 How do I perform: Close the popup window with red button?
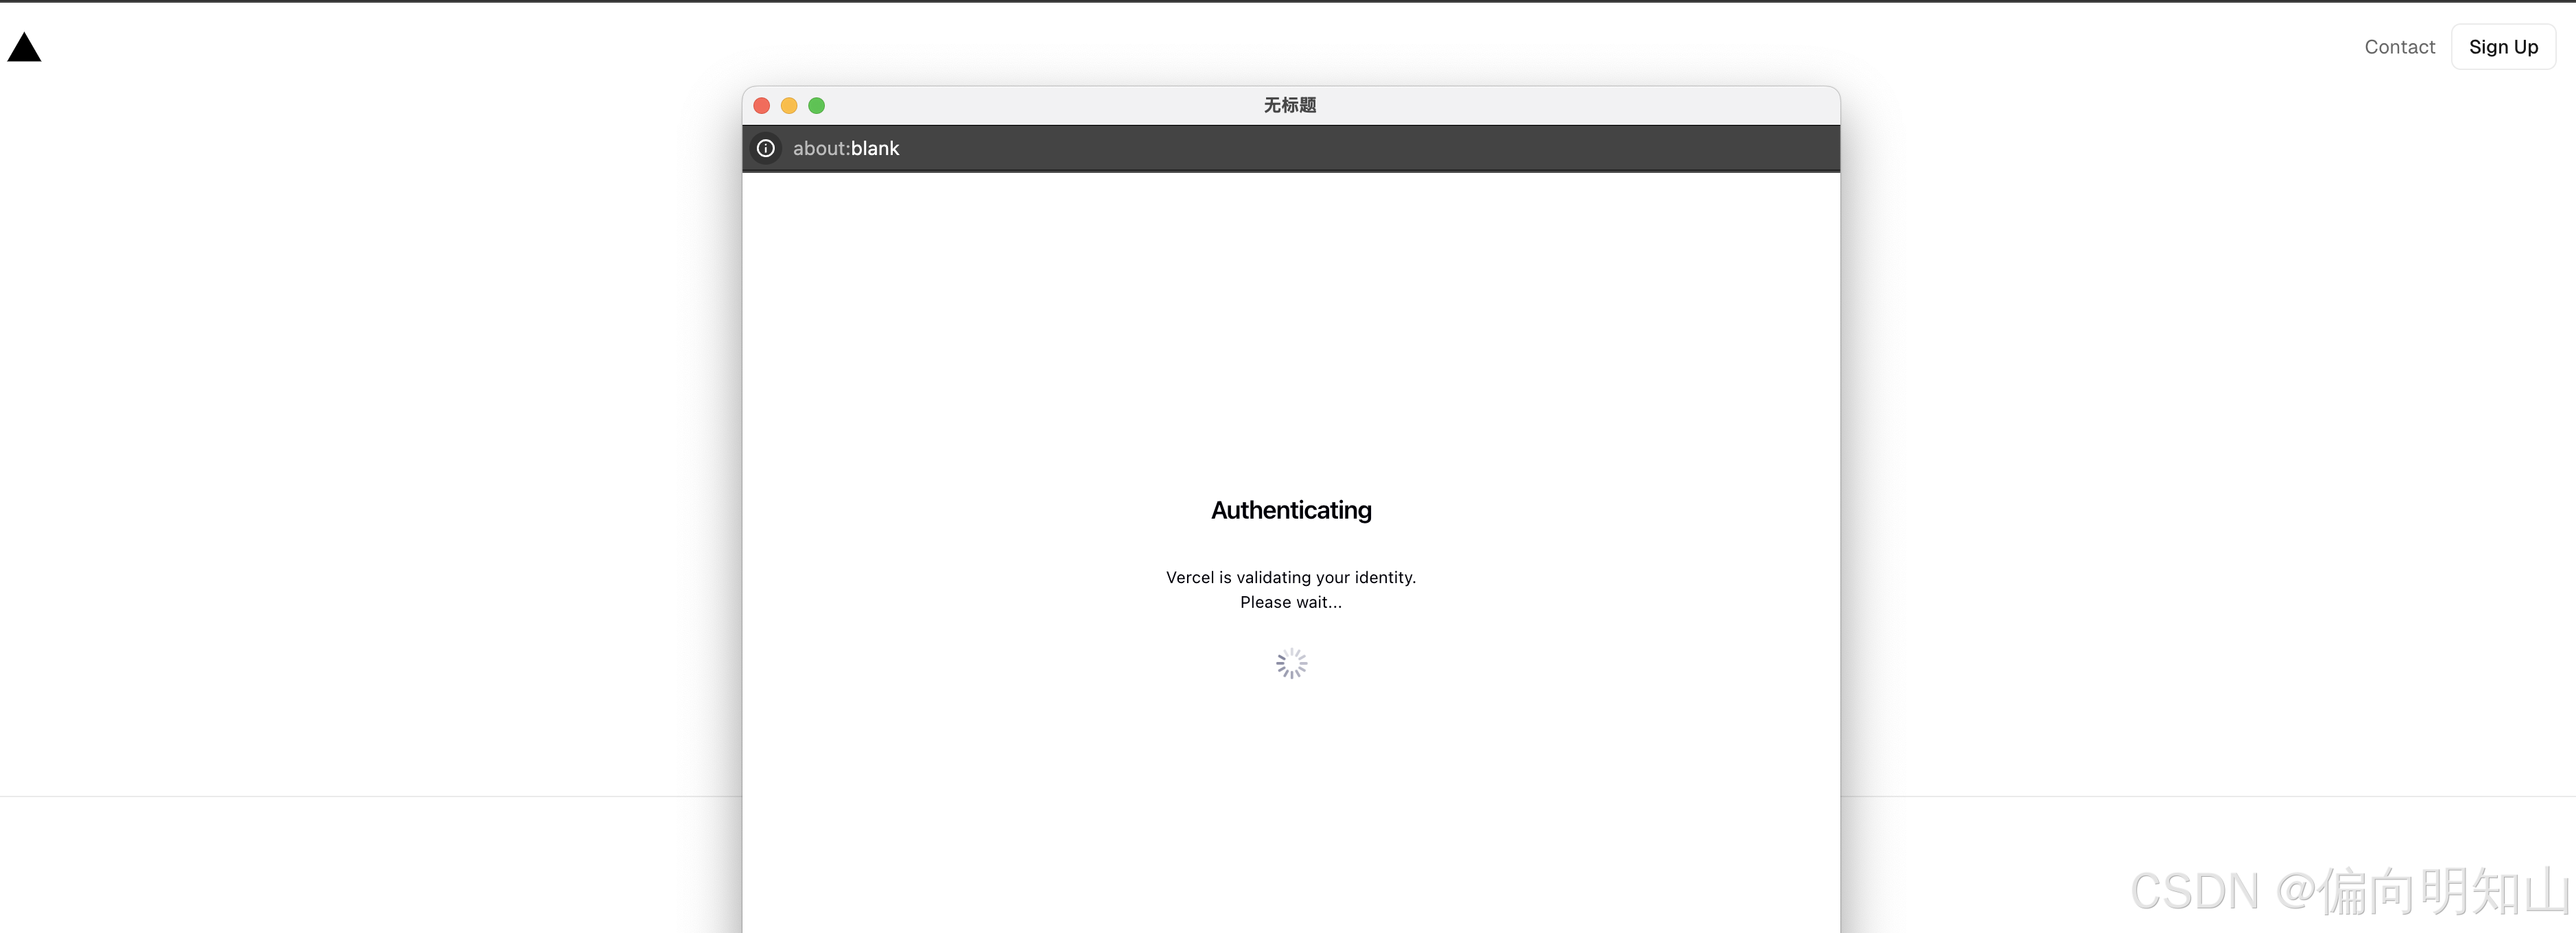[762, 106]
